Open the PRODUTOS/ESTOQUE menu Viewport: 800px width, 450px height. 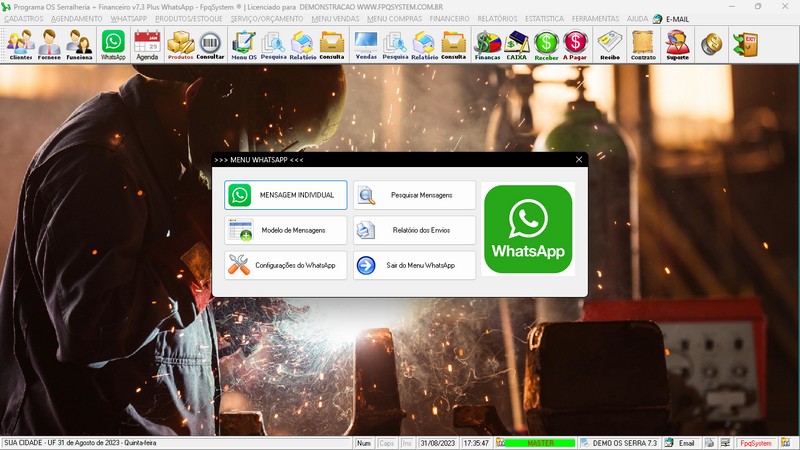(x=189, y=19)
